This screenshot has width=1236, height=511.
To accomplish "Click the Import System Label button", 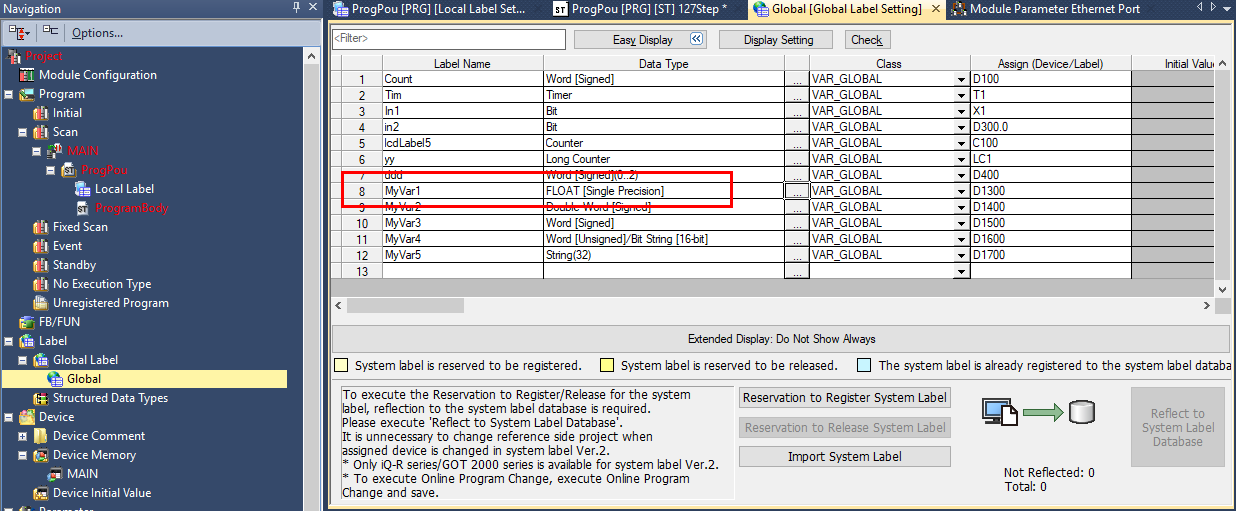I will (x=844, y=457).
